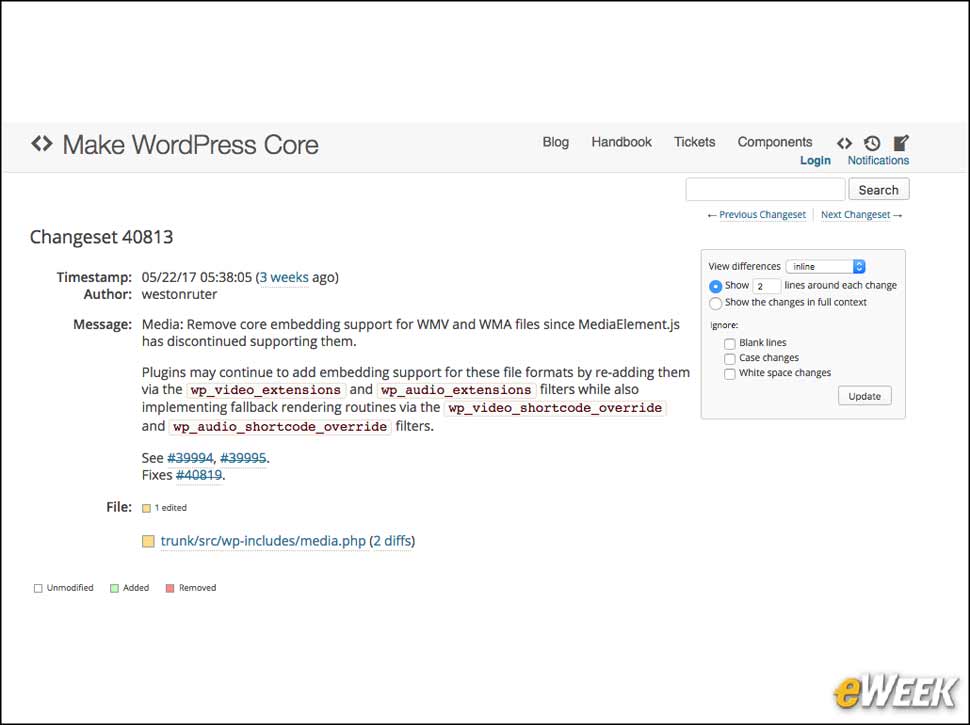Screen dimensions: 970x725
Task: Click the red Removed legend swatch
Action: click(170, 588)
